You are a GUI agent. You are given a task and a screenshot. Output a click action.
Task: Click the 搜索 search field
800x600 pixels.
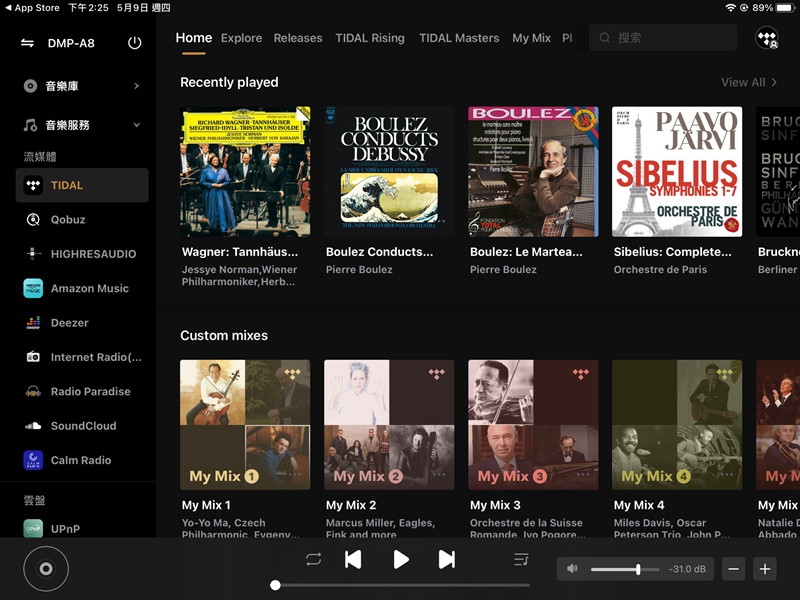pyautogui.click(x=663, y=38)
